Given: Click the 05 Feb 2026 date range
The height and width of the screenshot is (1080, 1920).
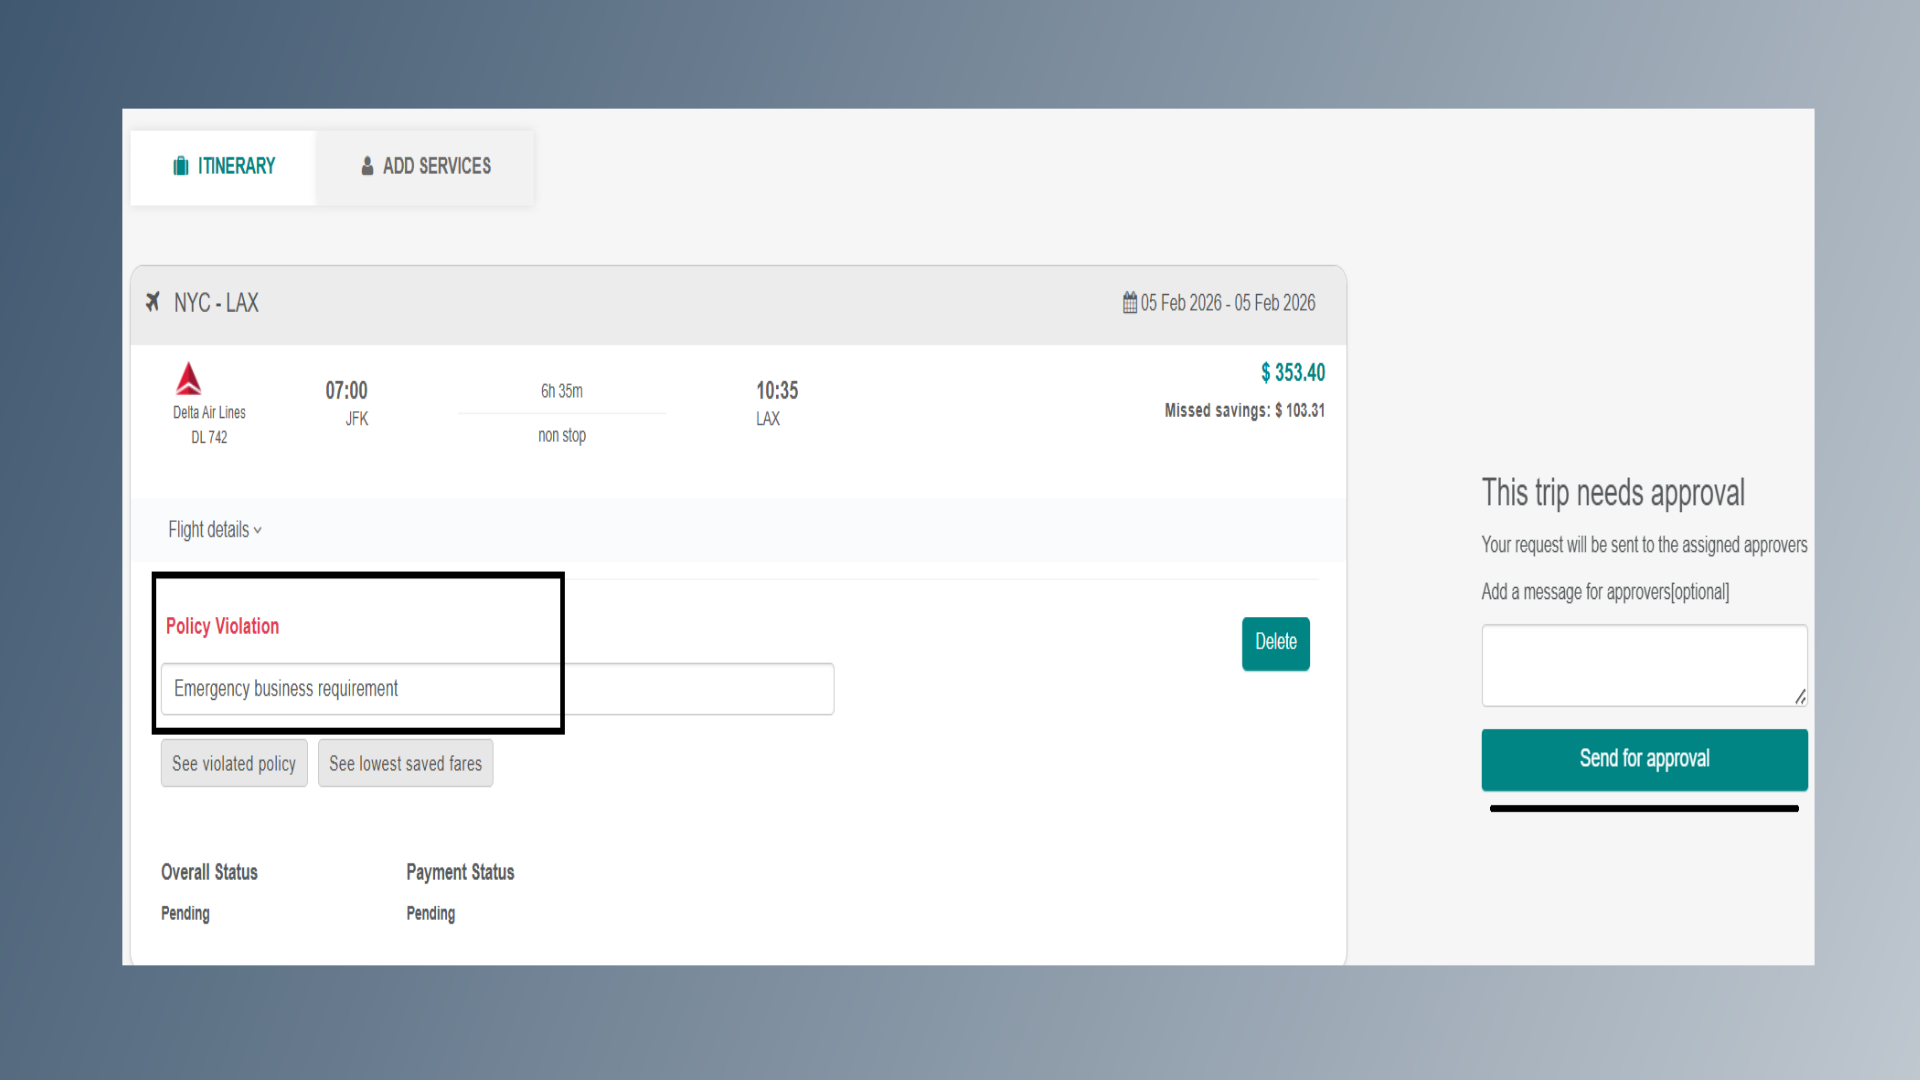Looking at the screenshot, I should (x=1227, y=303).
